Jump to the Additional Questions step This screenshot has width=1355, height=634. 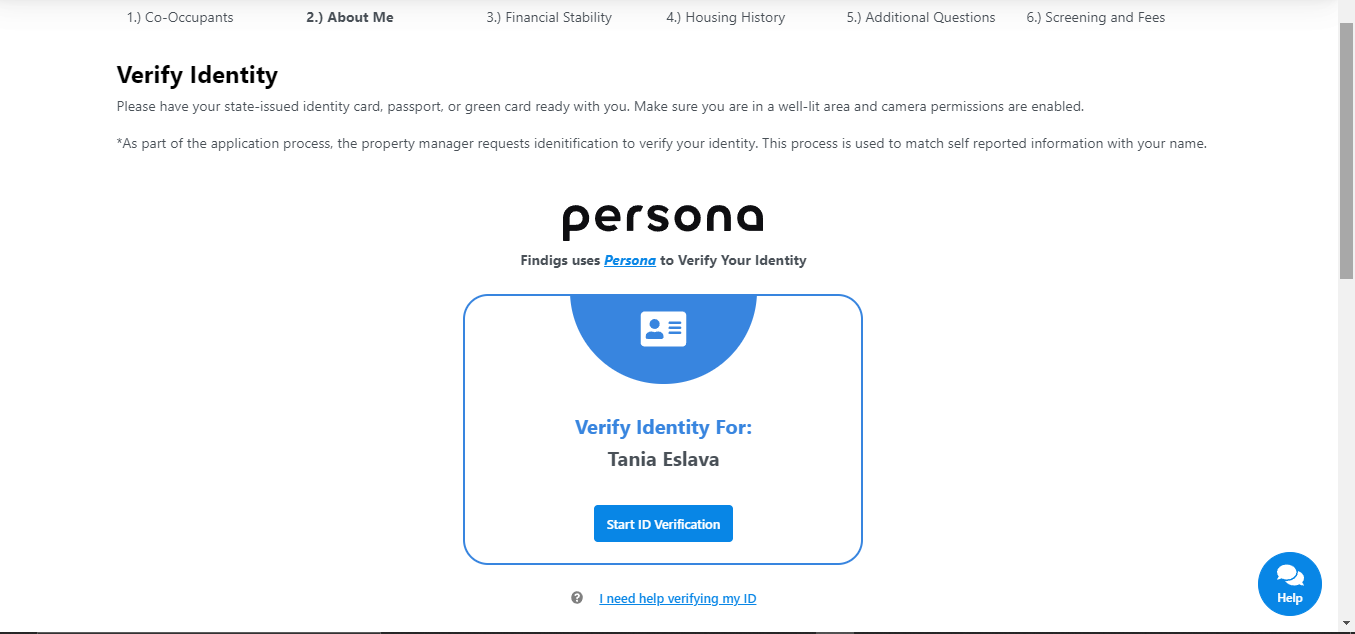coord(921,17)
